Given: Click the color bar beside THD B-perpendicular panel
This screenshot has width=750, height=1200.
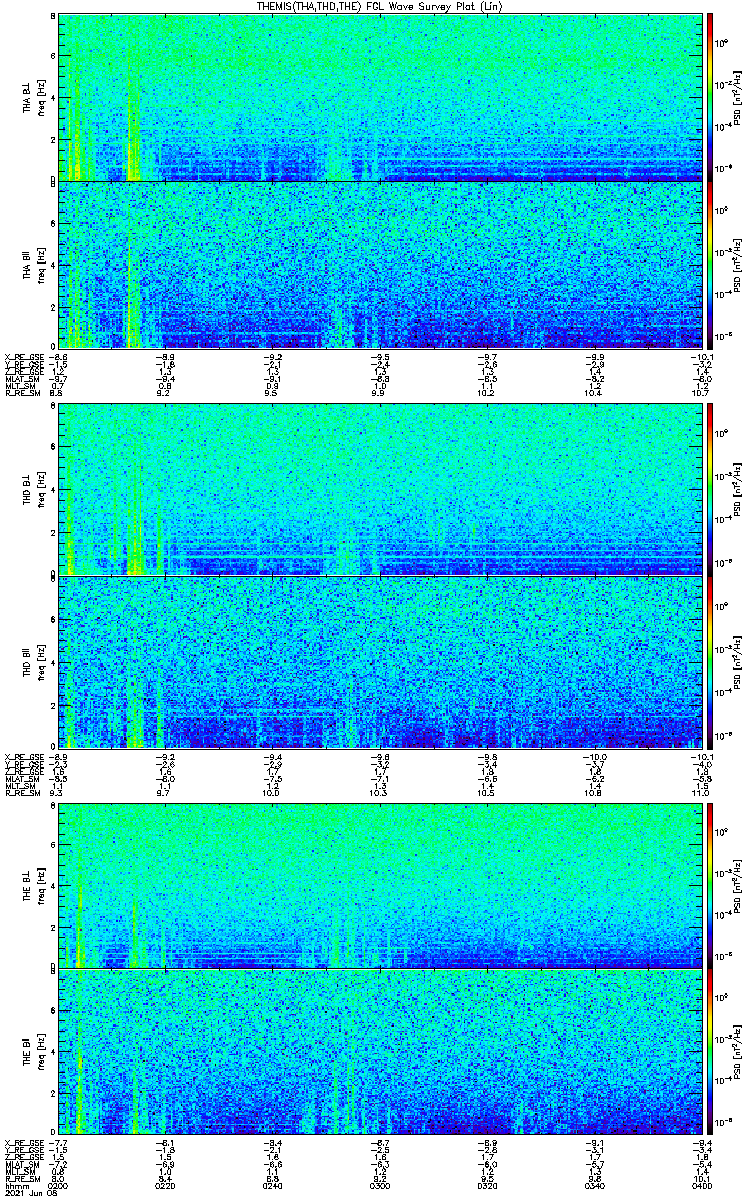Looking at the screenshot, I should point(710,490).
